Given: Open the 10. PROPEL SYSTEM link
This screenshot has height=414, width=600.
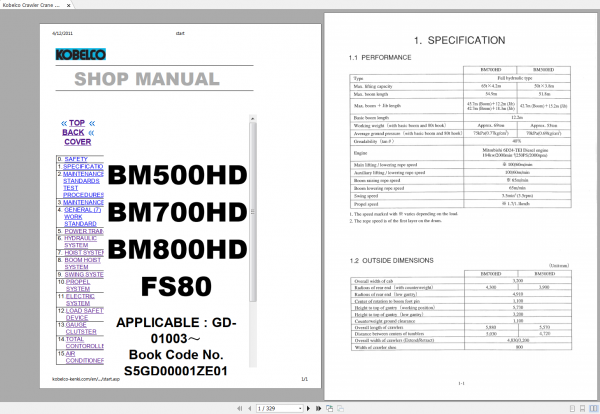Looking at the screenshot, I should pyautogui.click(x=78, y=285).
